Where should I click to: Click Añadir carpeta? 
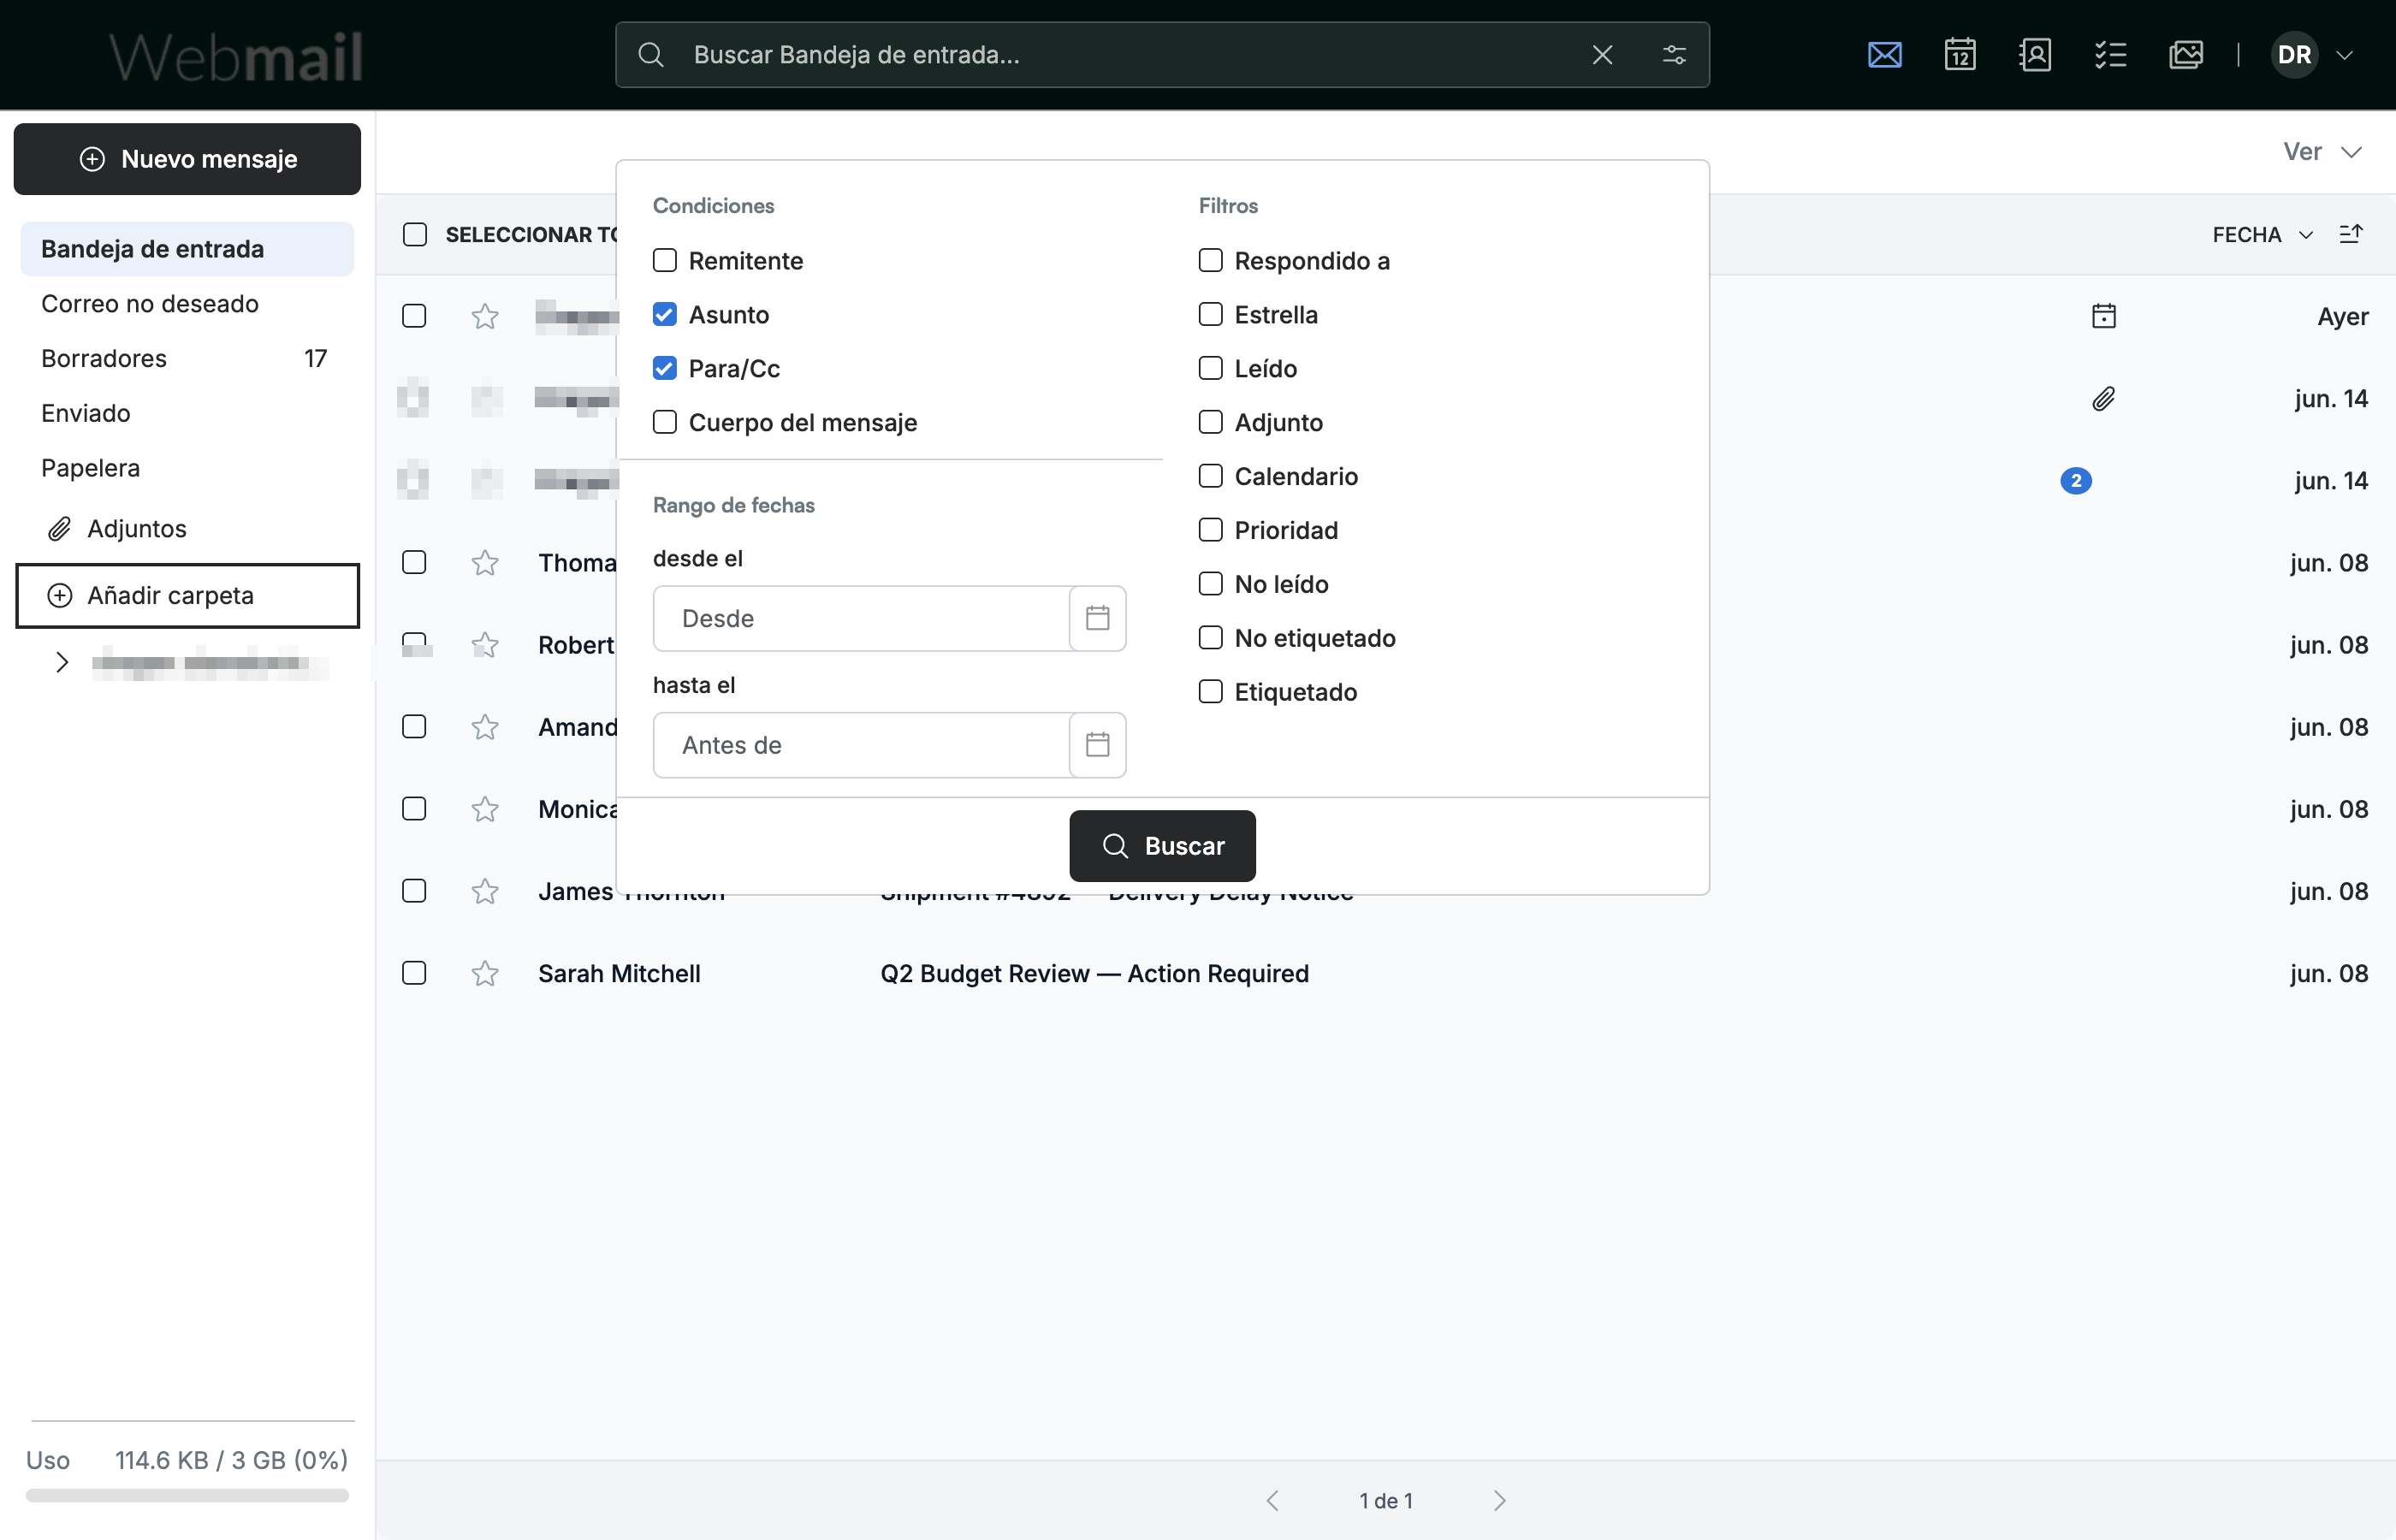pos(187,596)
